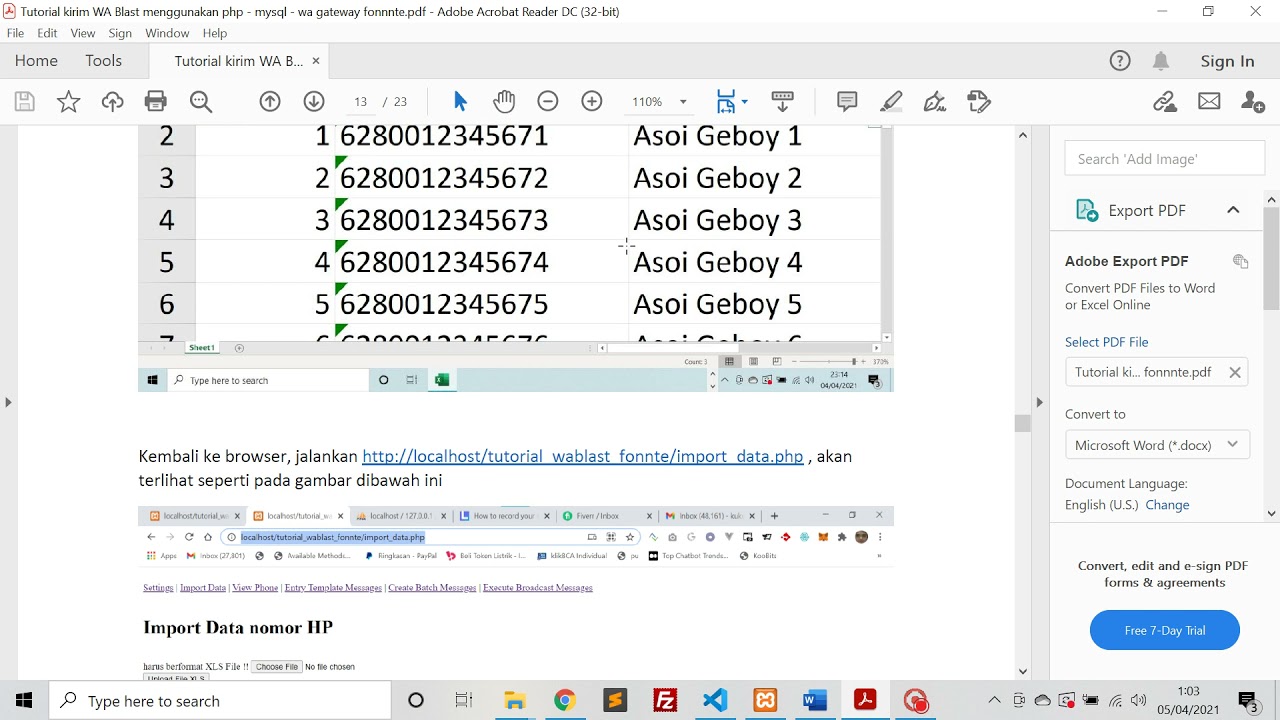The image size is (1280, 720).
Task: Open Visual Studio Code from taskbar
Action: (x=715, y=701)
